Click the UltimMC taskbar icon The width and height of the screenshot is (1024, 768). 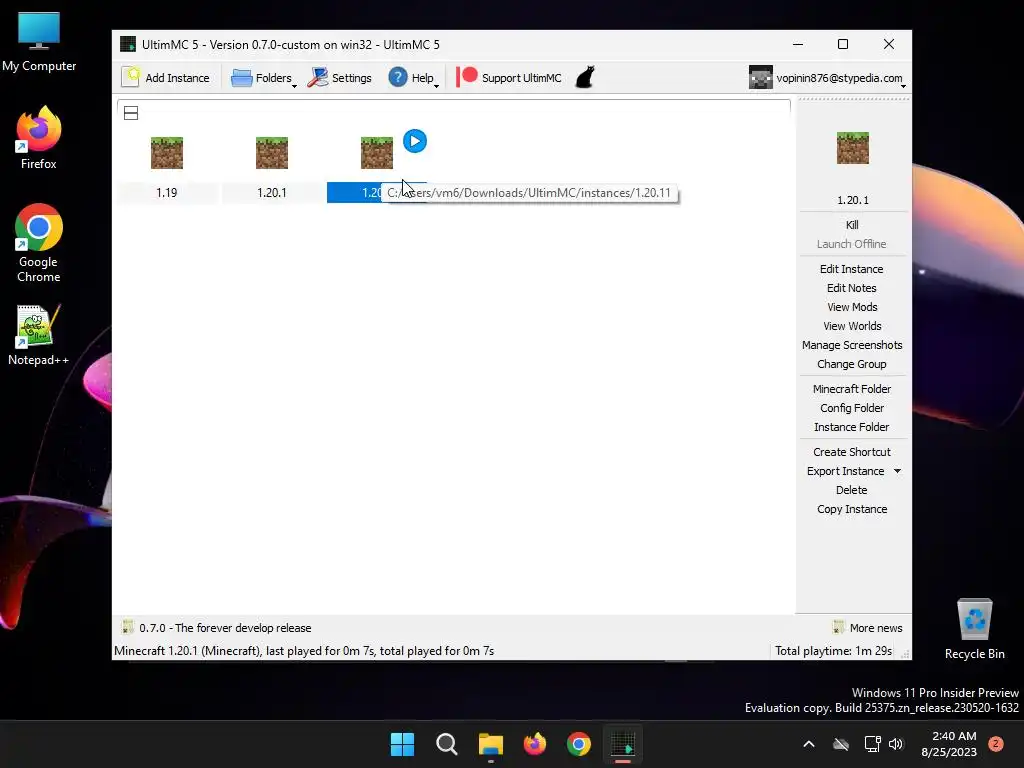click(x=623, y=744)
